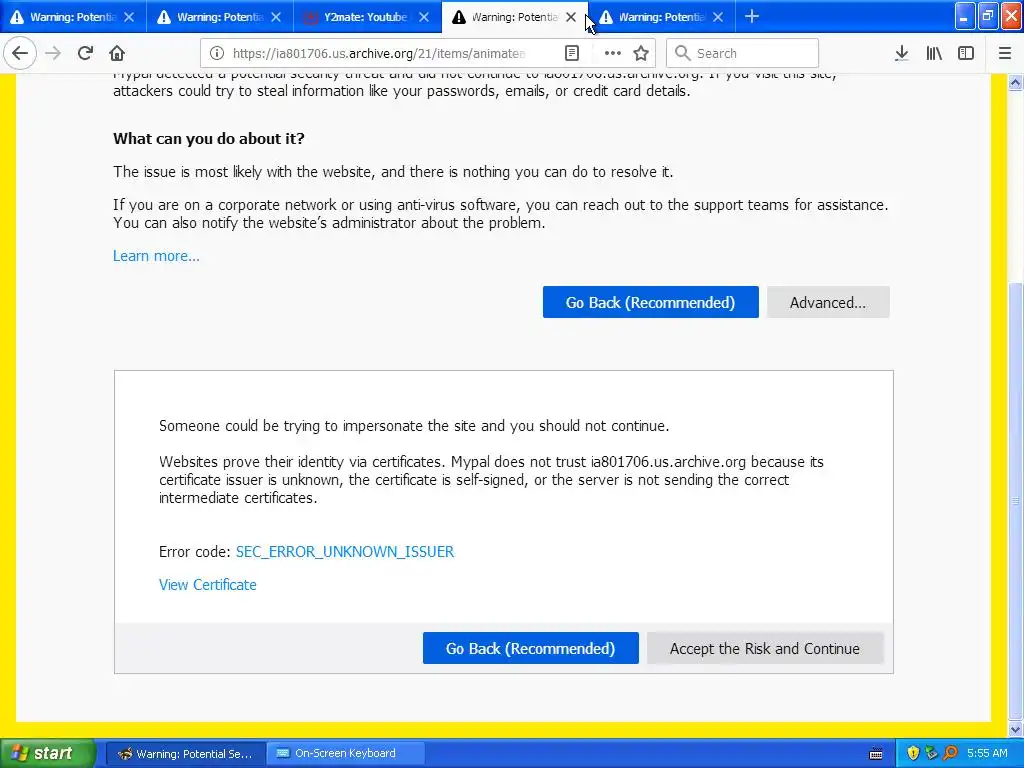The height and width of the screenshot is (768, 1024).
Task: Open the View Certificate link
Action: (x=208, y=585)
